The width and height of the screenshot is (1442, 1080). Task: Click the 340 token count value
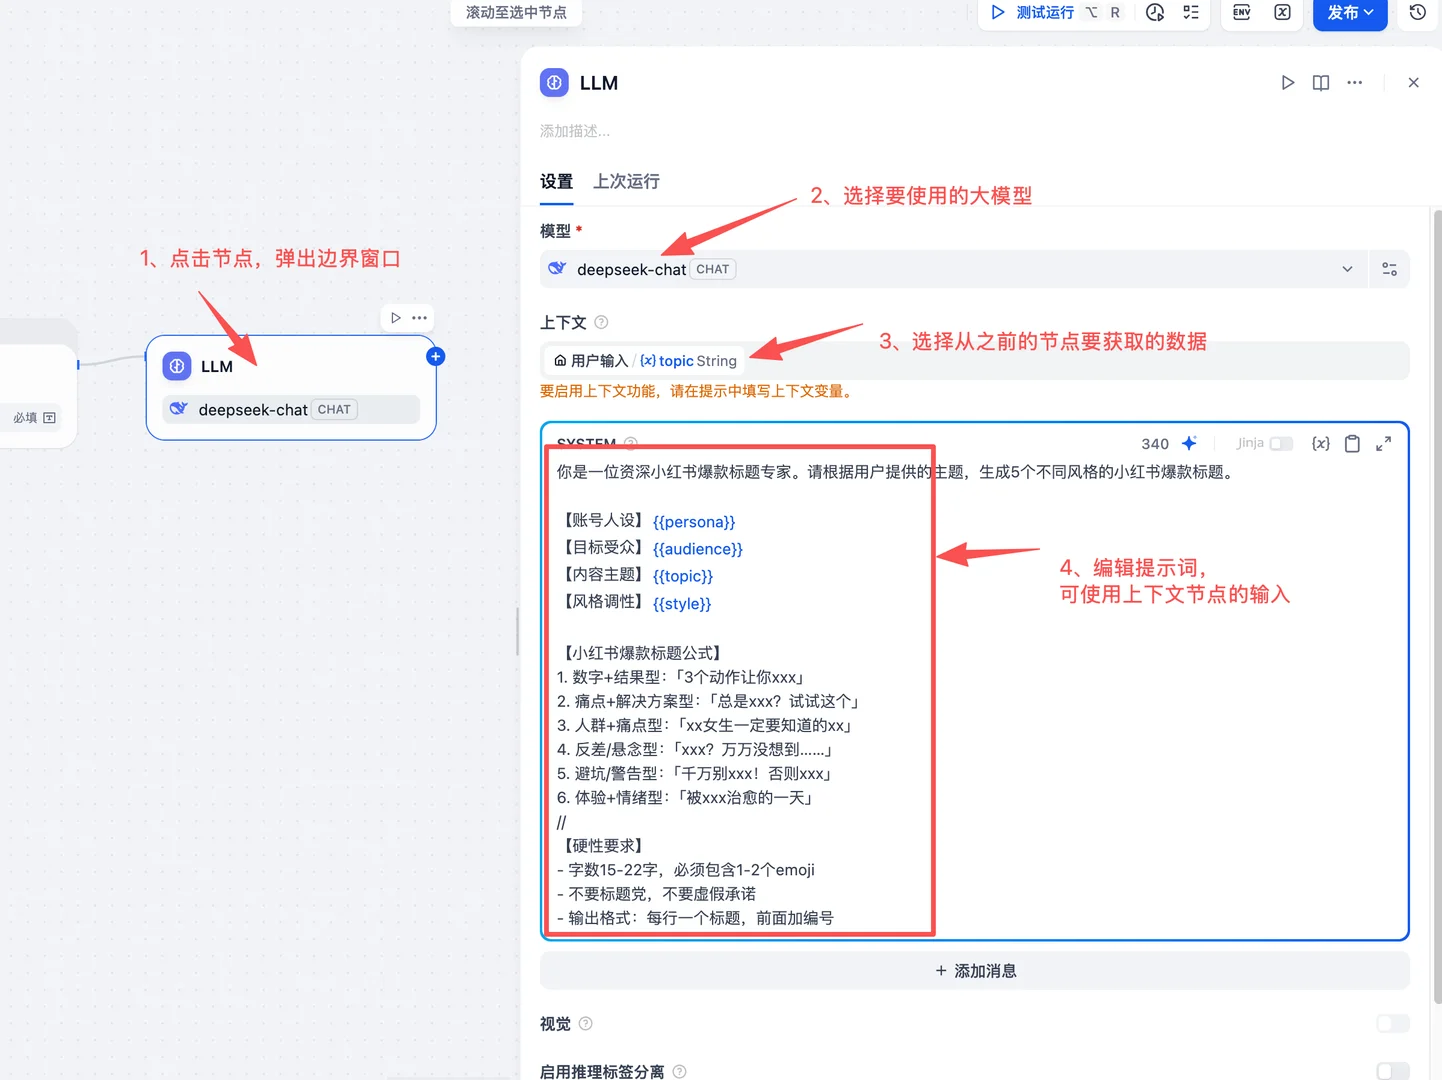click(x=1155, y=444)
